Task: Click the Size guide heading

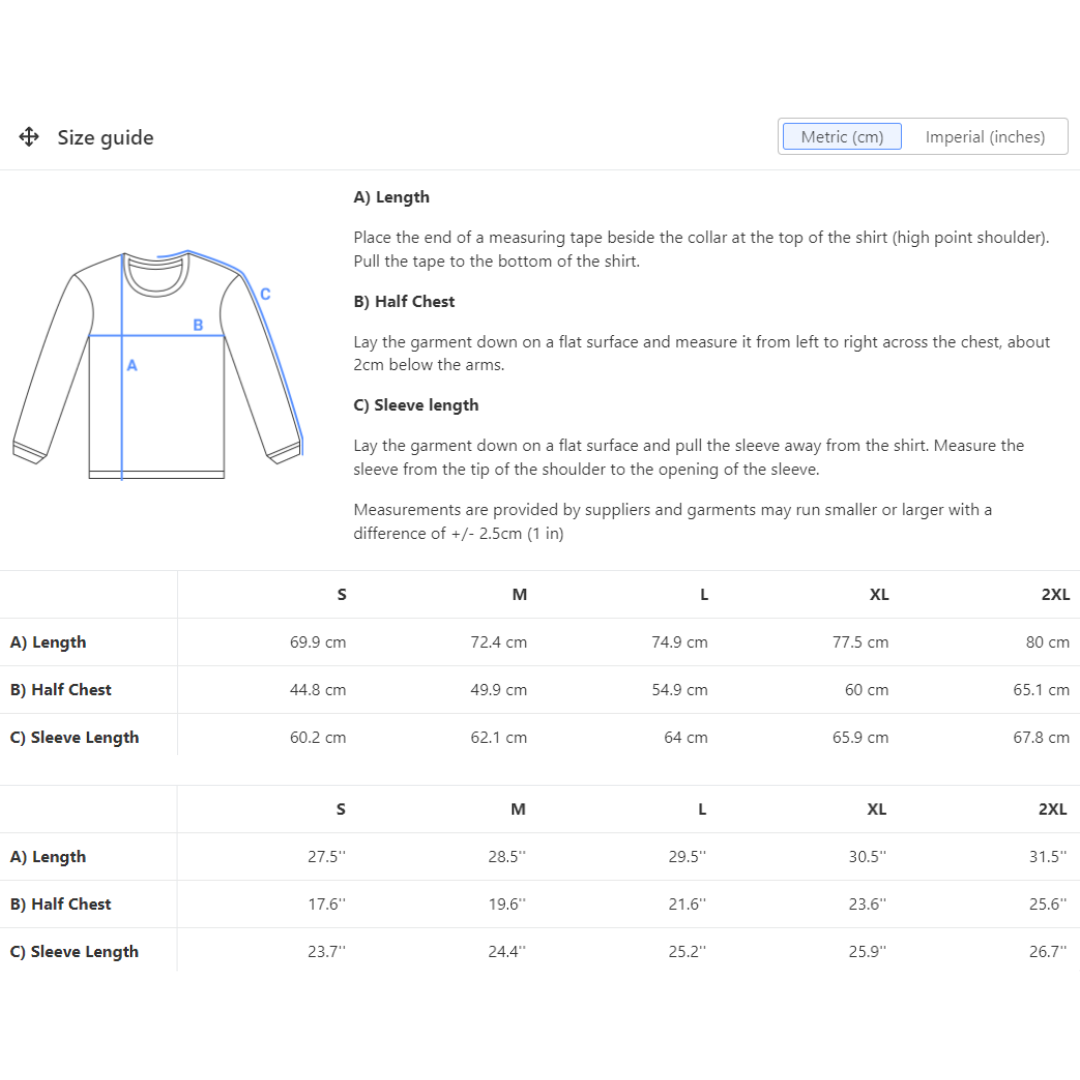Action: [x=105, y=138]
